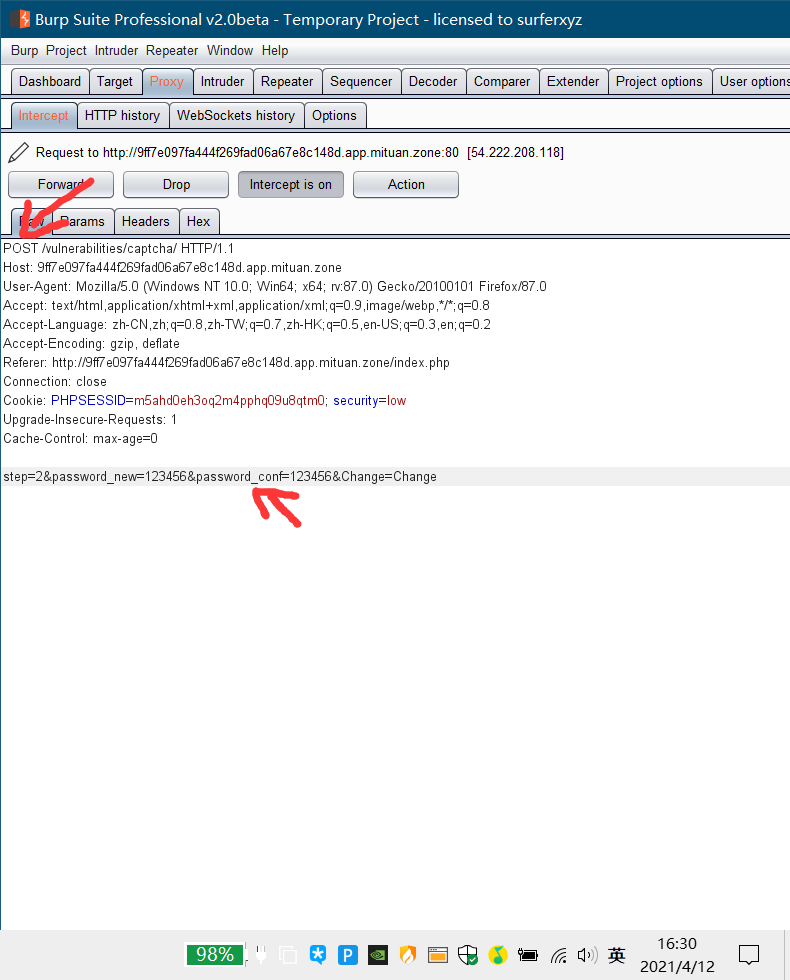Image resolution: width=790 pixels, height=980 pixels.
Task: Click the Host header line
Action: pyautogui.click(x=172, y=268)
